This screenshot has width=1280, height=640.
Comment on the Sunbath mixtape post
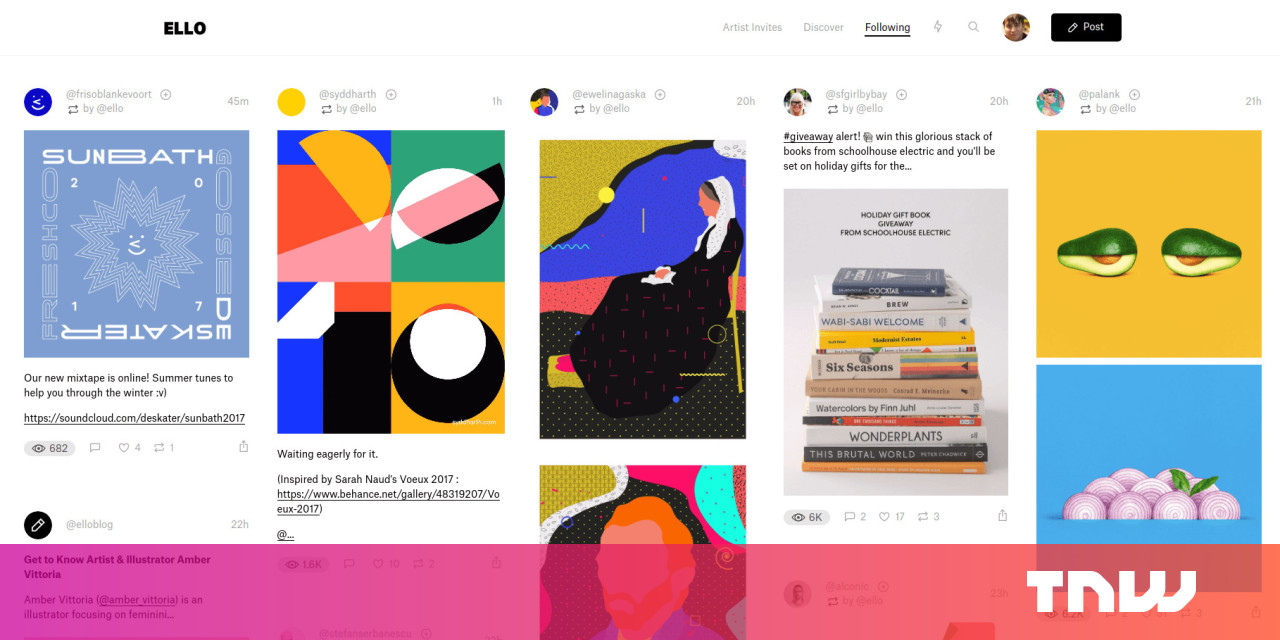(95, 448)
